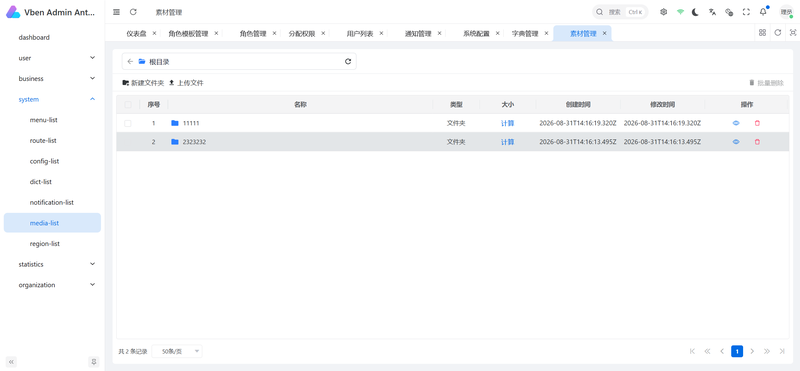The height and width of the screenshot is (371, 800).
Task: View folder 11111 with the eye icon
Action: [736, 123]
